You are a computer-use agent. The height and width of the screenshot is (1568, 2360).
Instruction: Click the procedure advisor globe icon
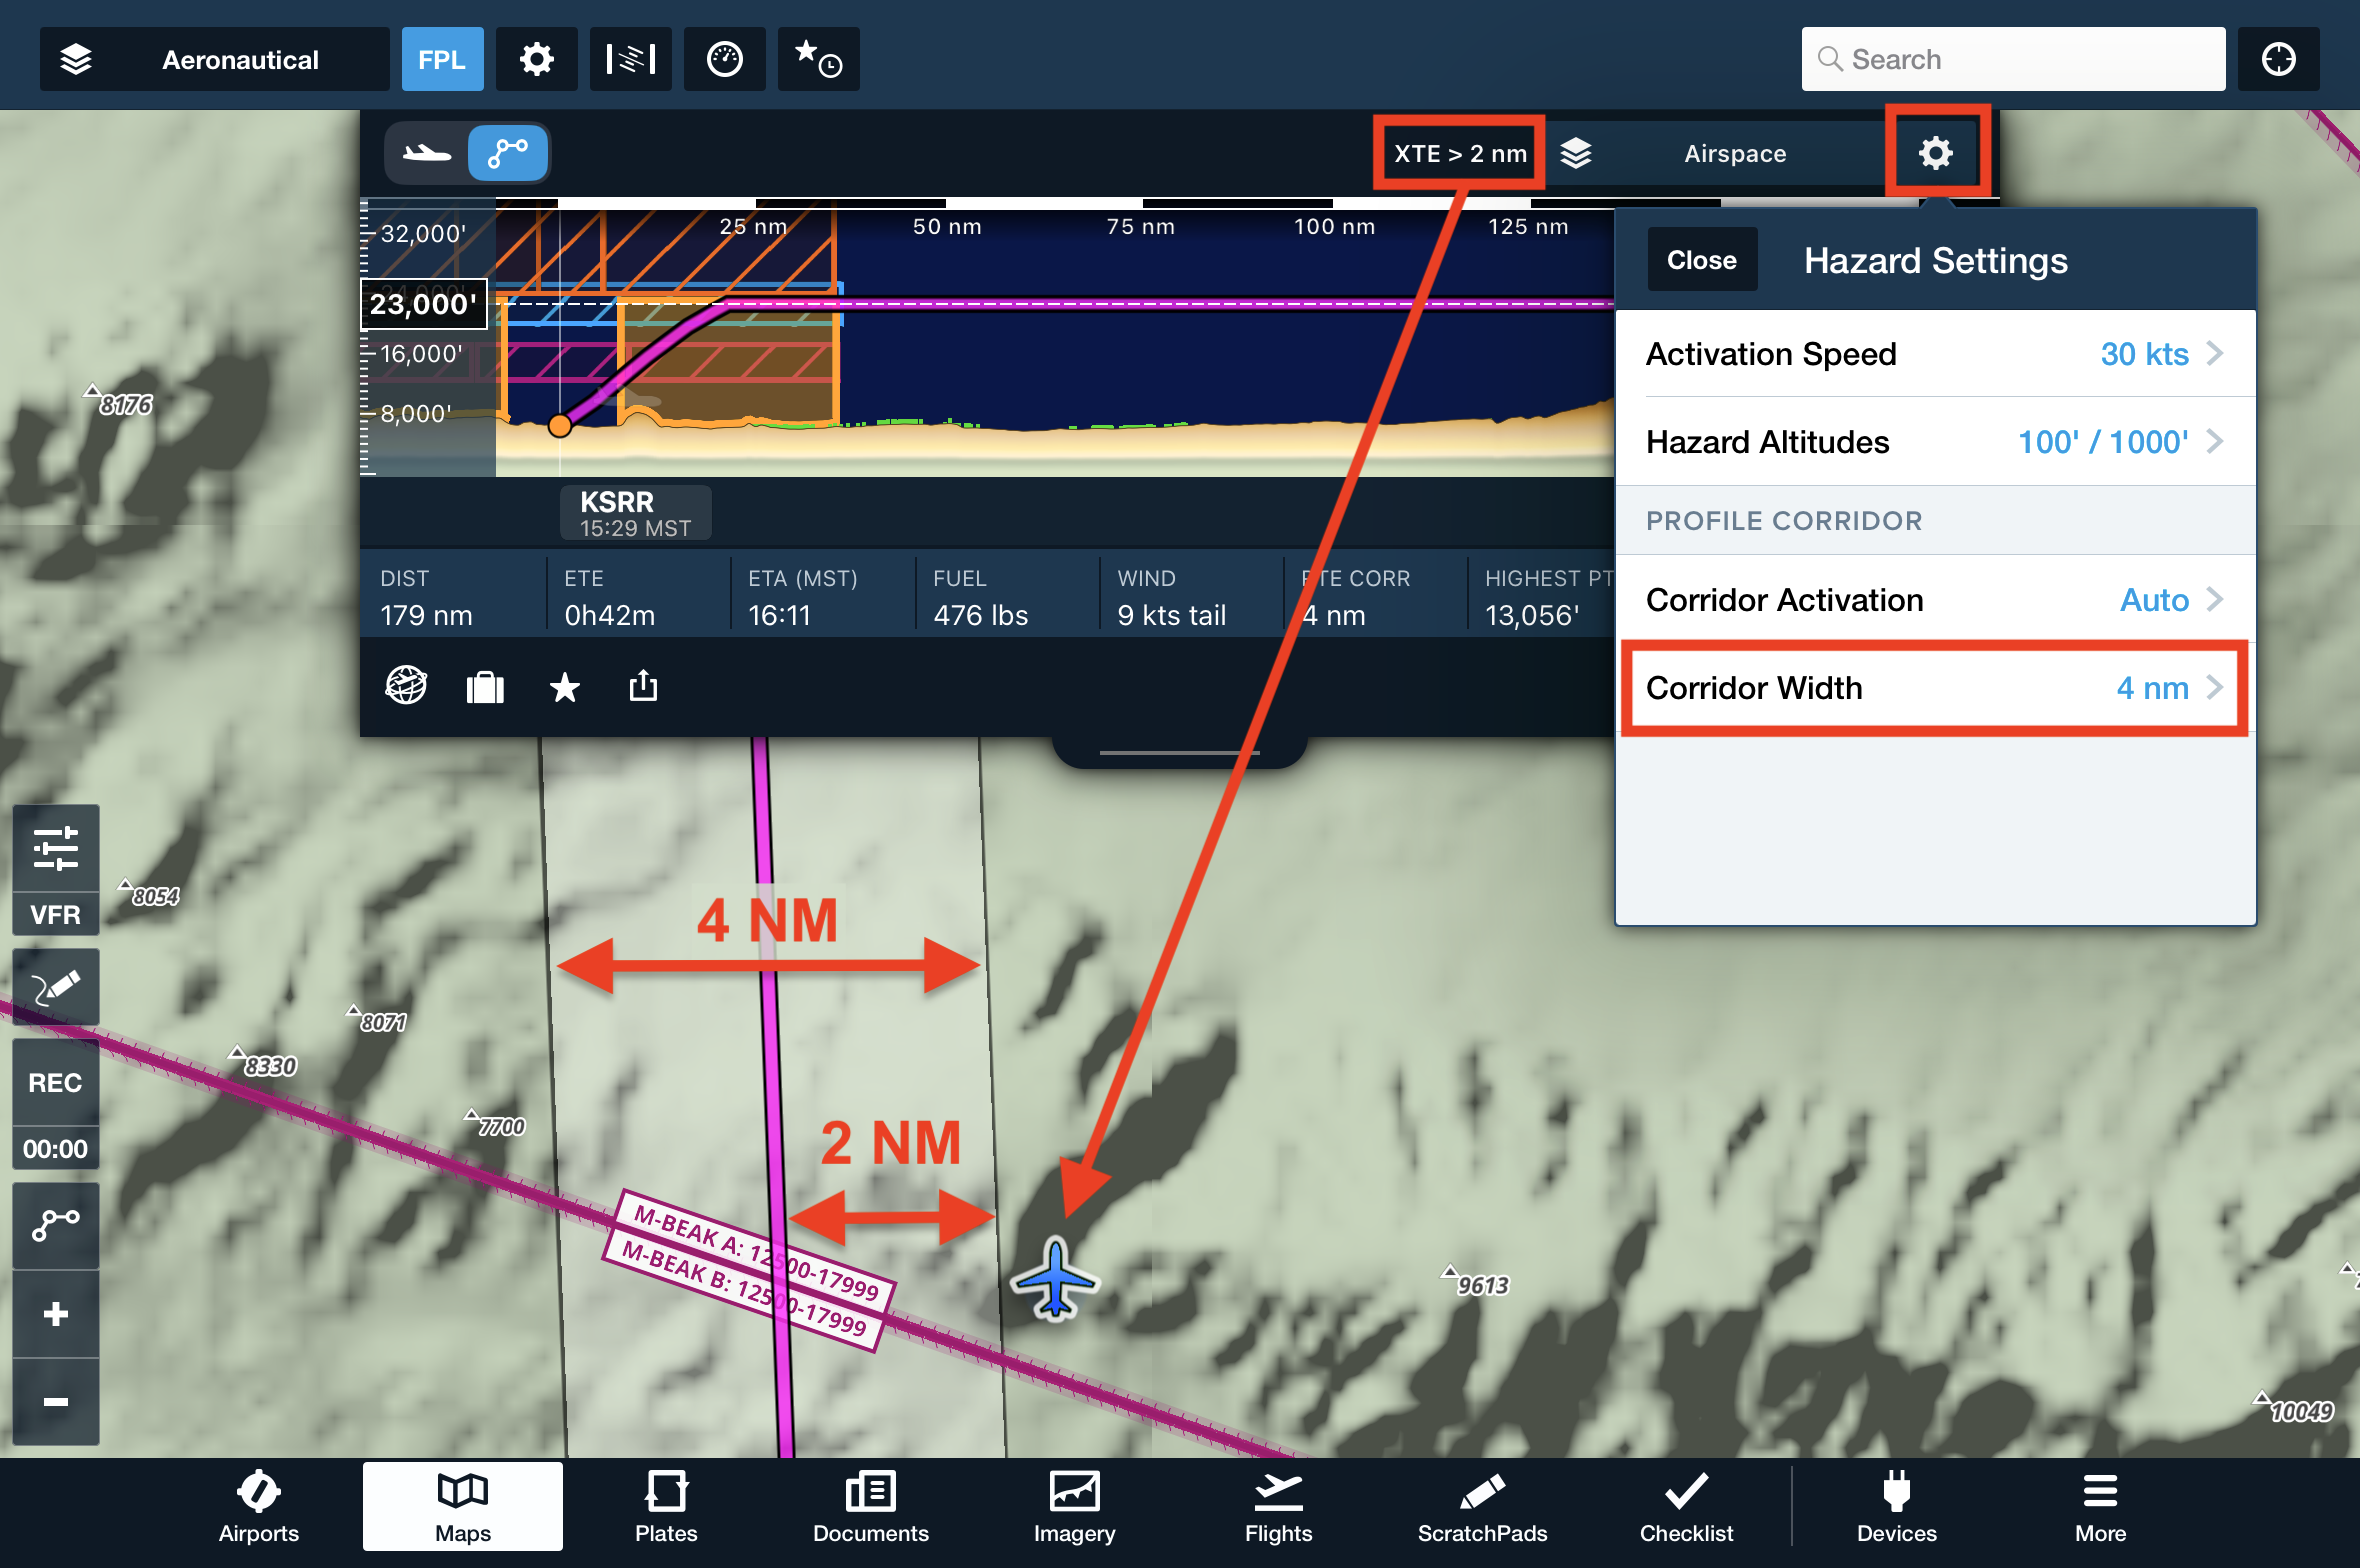406,686
